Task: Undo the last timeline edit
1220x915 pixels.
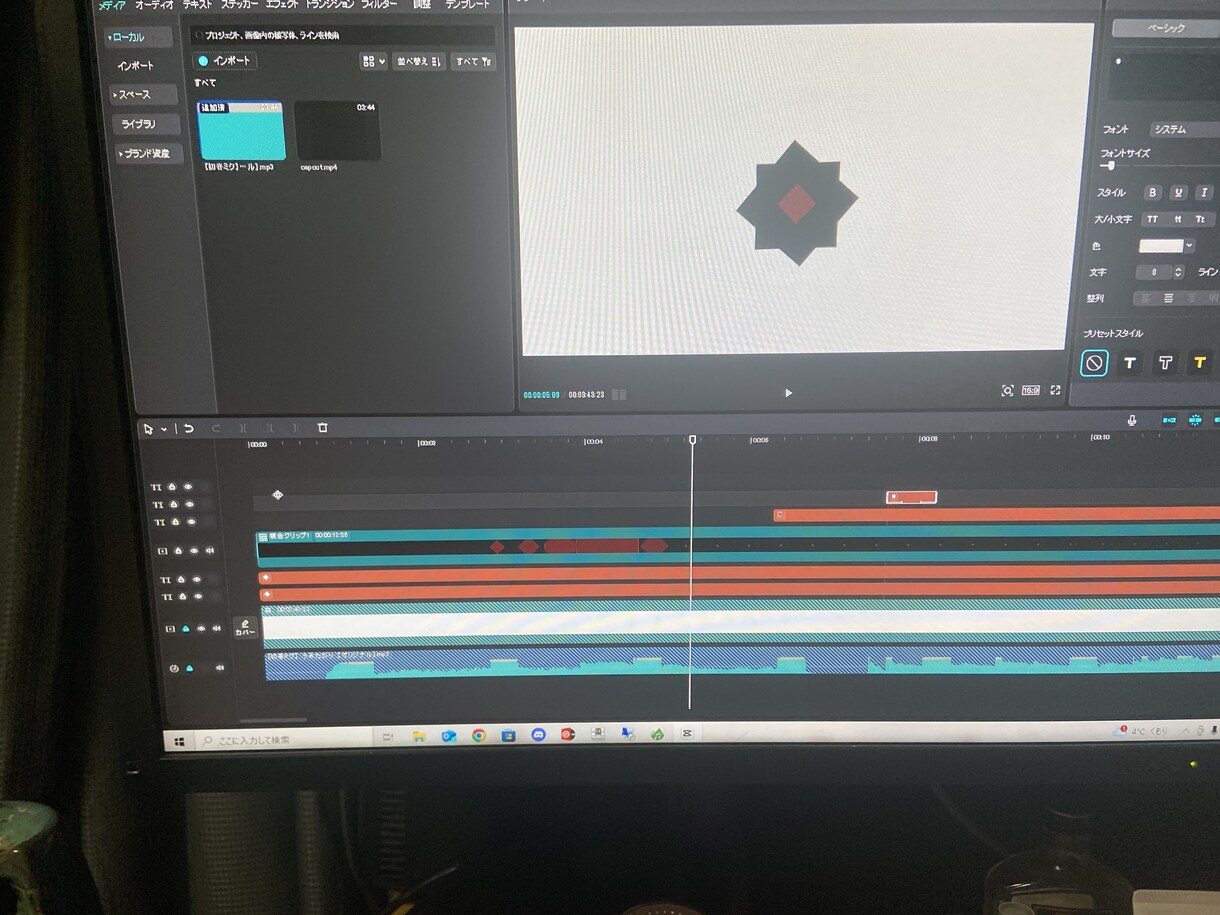Action: [x=189, y=428]
